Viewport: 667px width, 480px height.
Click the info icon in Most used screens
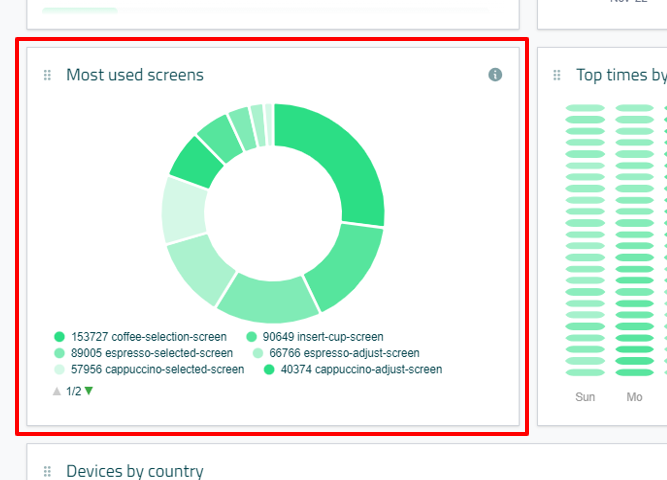tap(495, 75)
